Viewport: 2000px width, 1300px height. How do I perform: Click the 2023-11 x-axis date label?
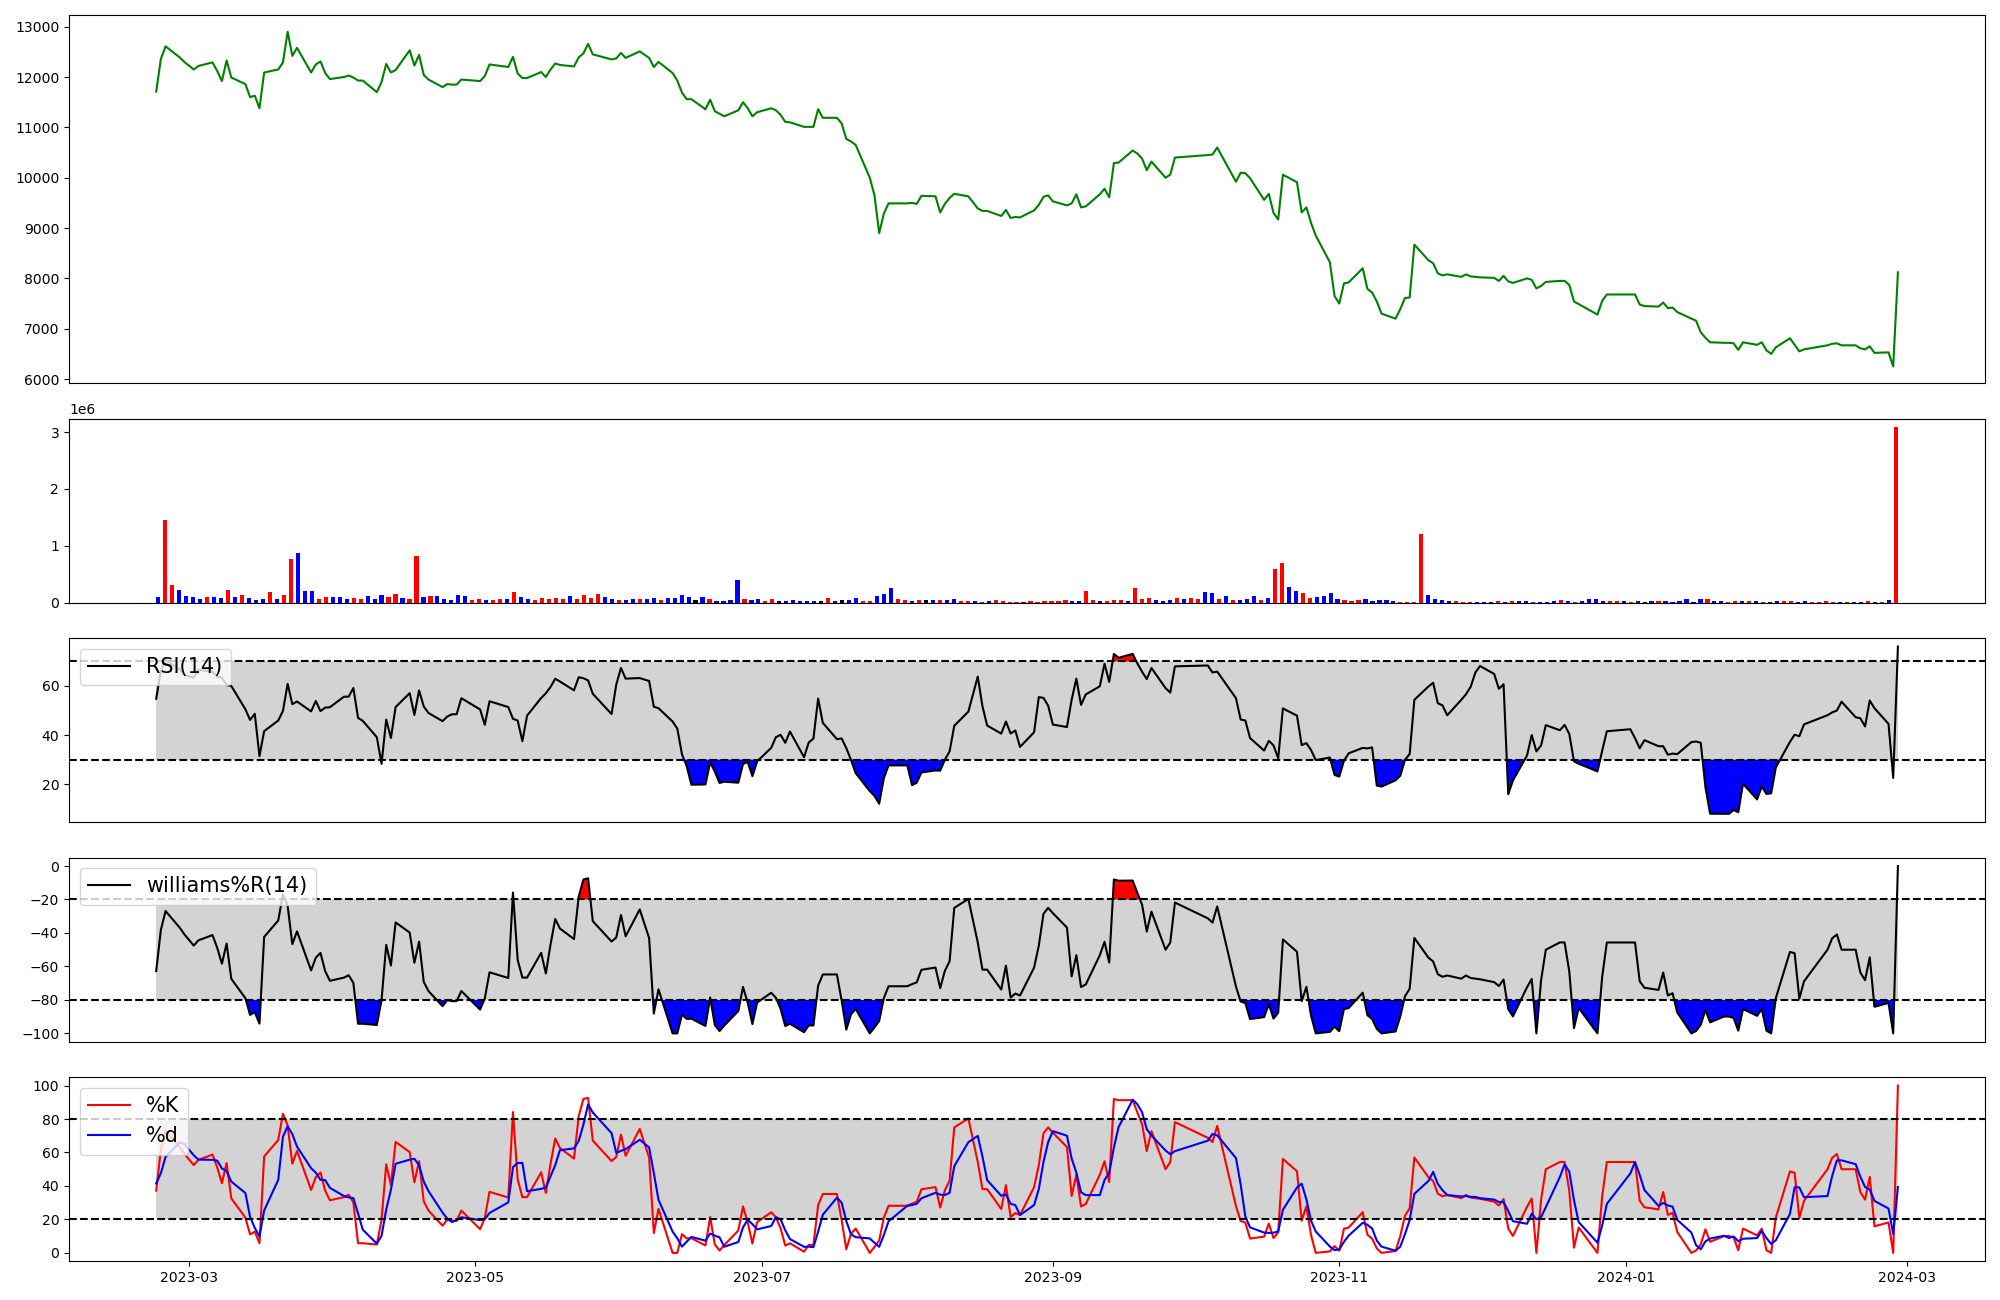1338,1277
